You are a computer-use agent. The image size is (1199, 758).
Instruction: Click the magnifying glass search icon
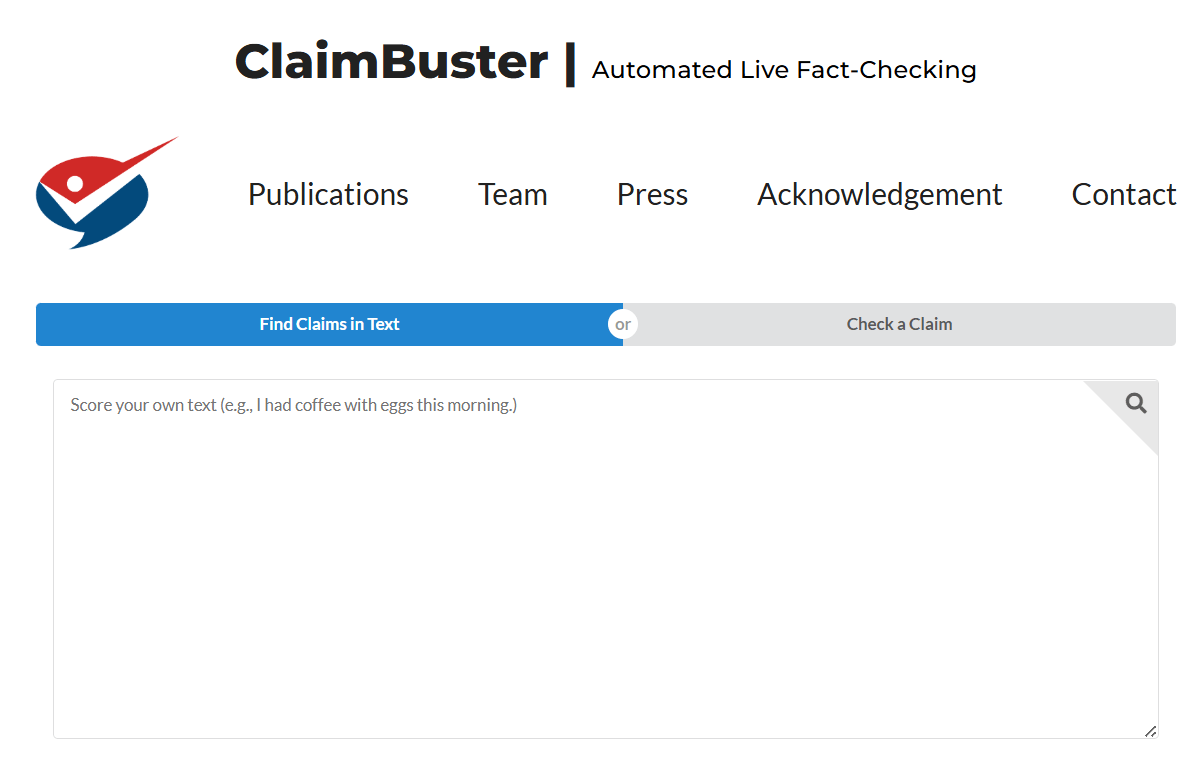(x=1136, y=403)
